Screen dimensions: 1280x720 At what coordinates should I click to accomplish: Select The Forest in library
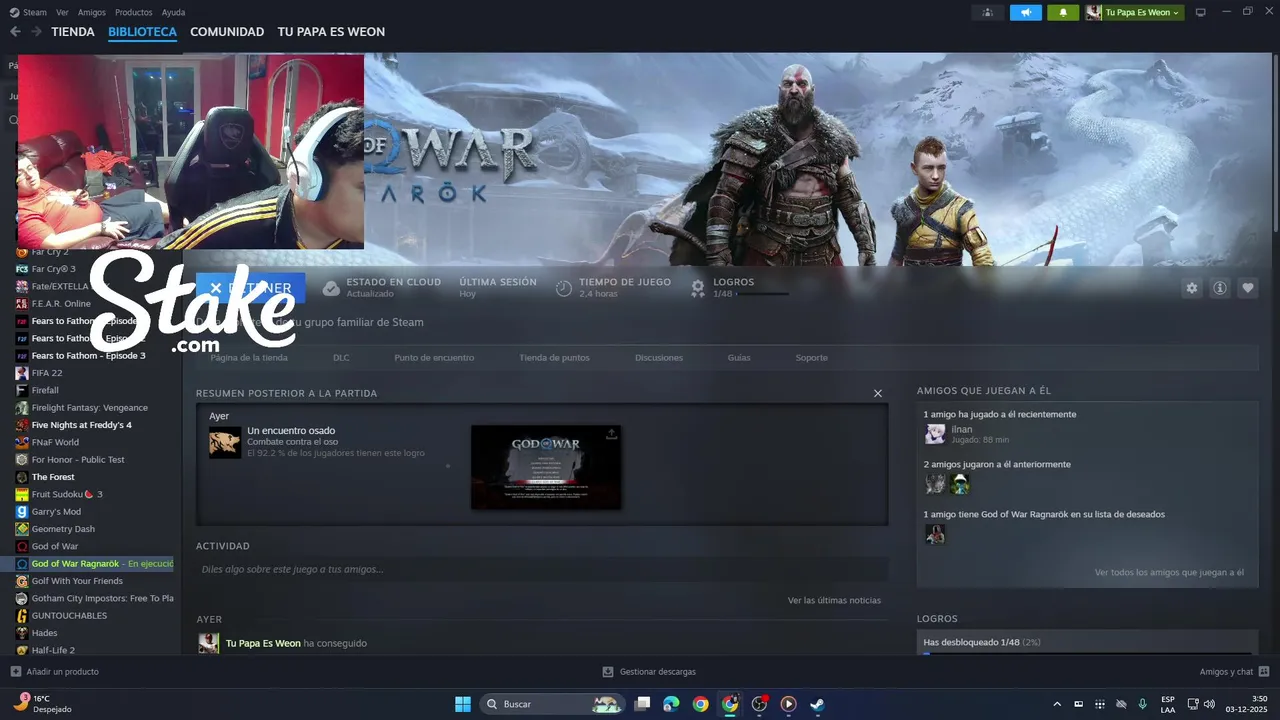point(53,477)
